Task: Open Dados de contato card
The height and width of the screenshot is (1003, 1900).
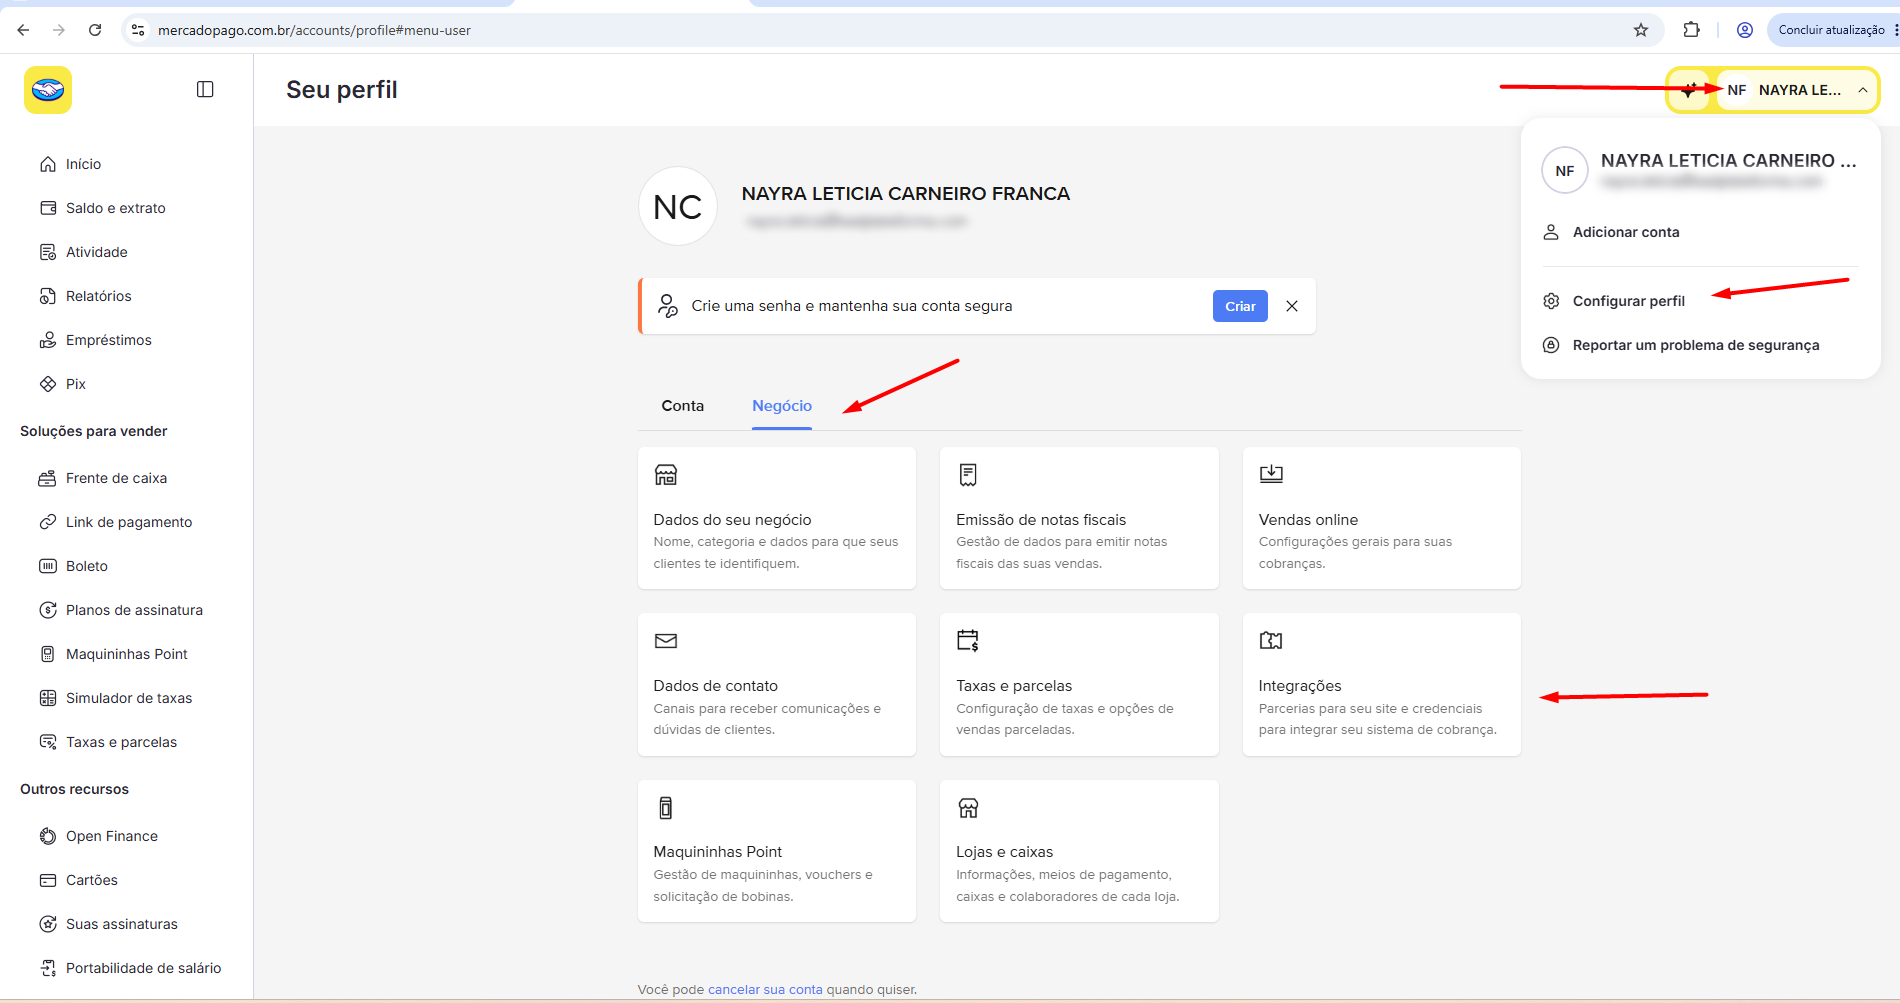Action: click(777, 684)
